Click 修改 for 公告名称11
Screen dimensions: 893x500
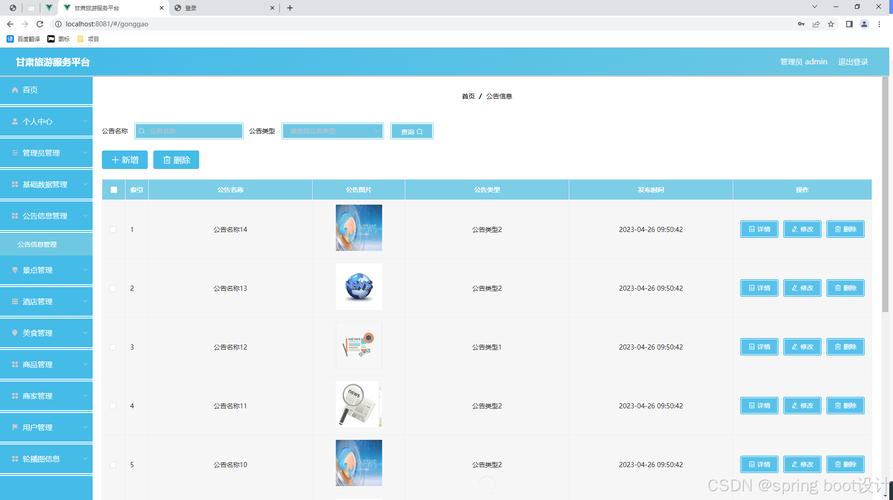tap(802, 405)
